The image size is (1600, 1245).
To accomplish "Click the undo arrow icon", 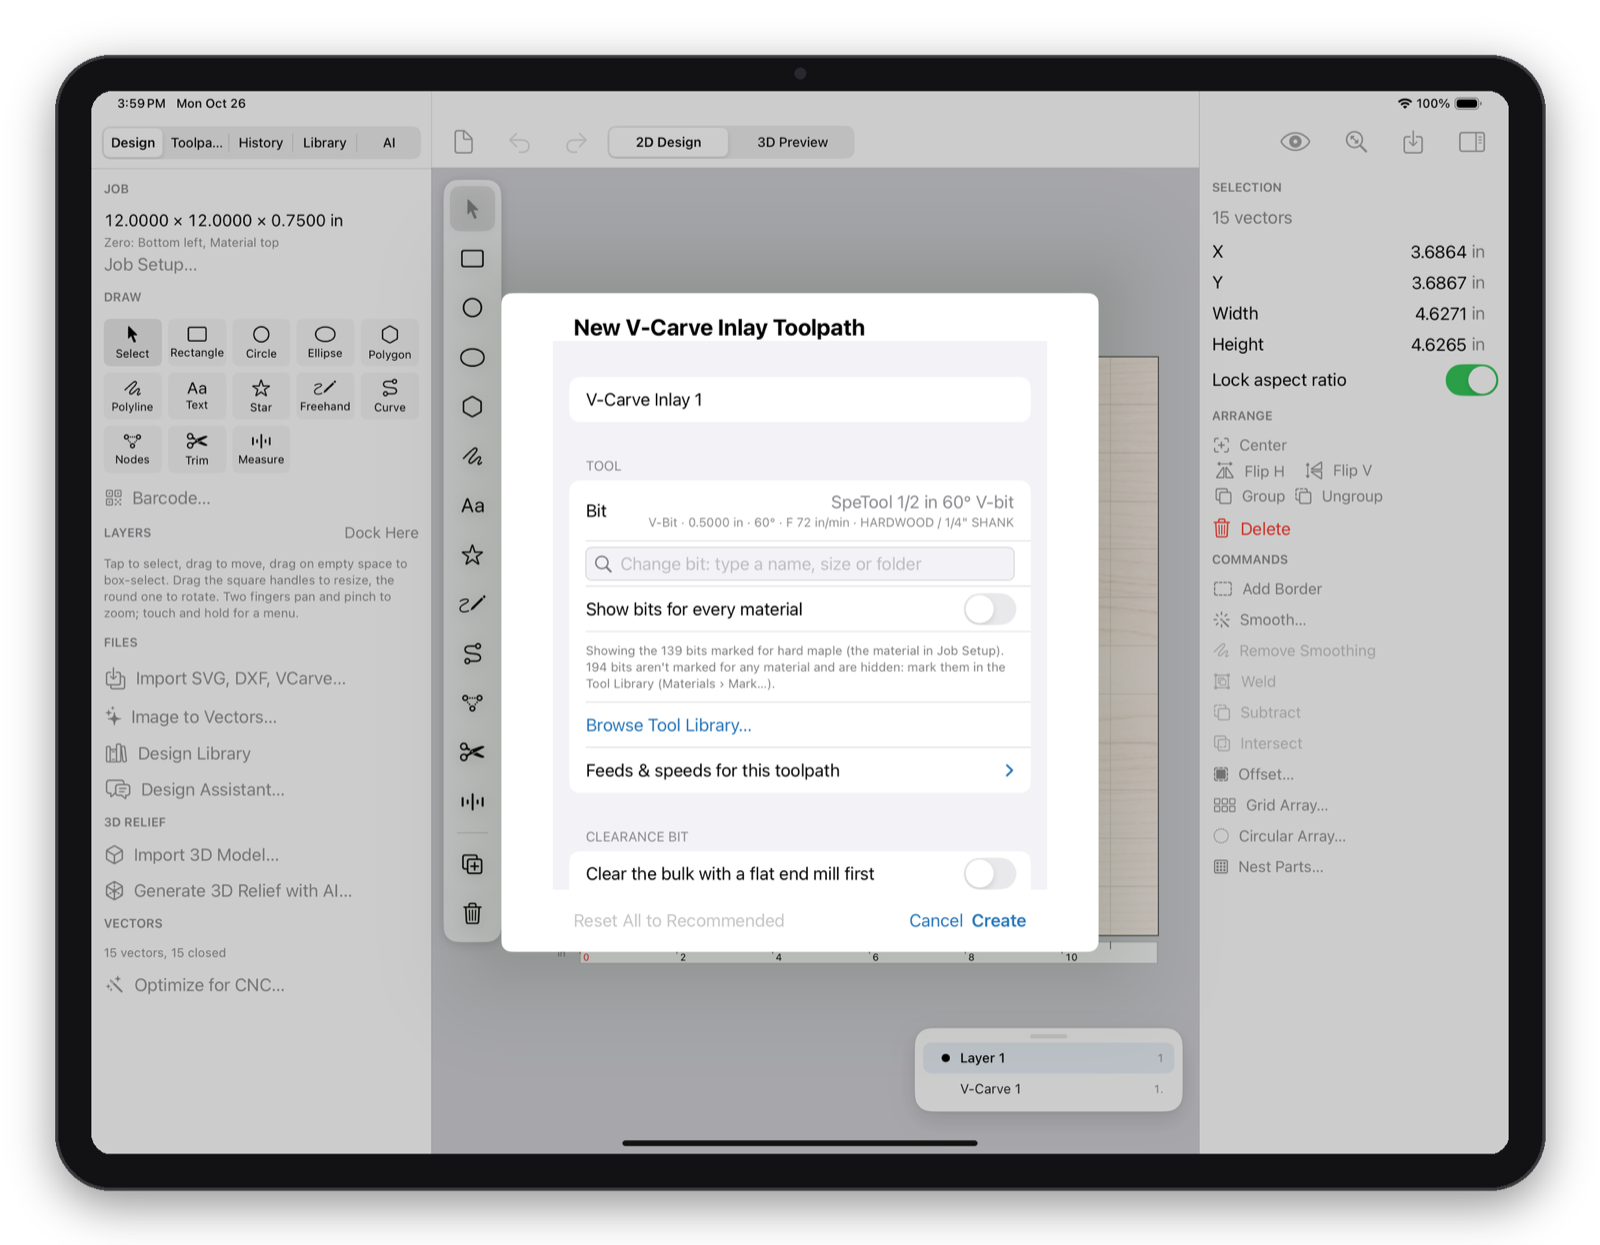I will [519, 142].
